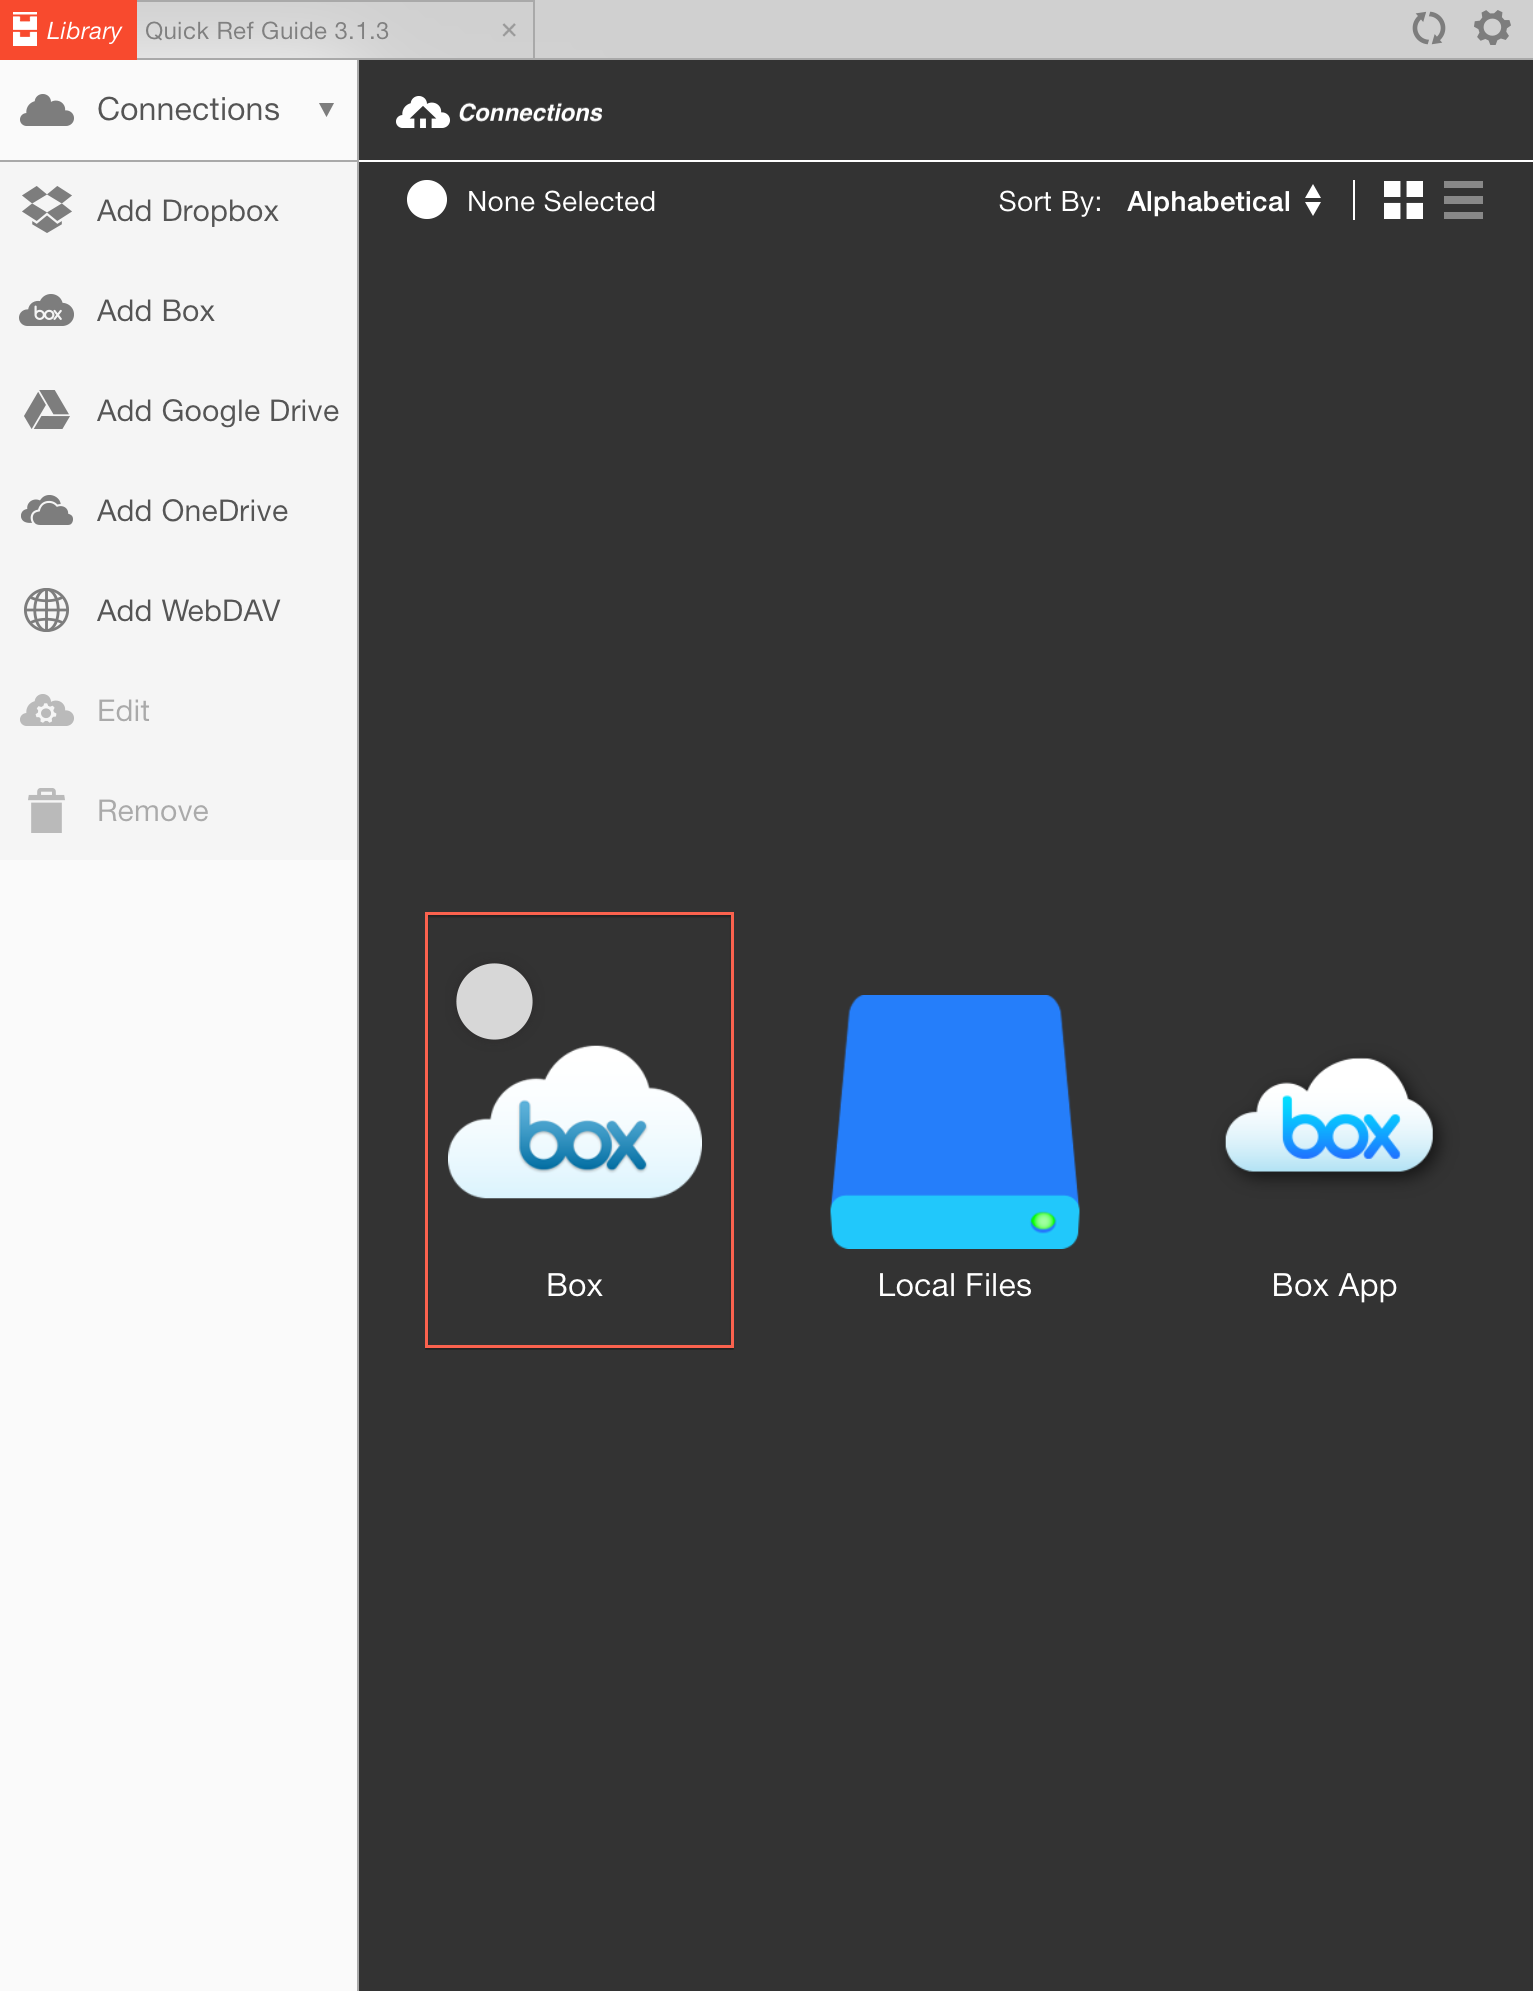Open the Box connection thumbnail
Viewport: 1533px width, 1991px height.
[575, 1122]
